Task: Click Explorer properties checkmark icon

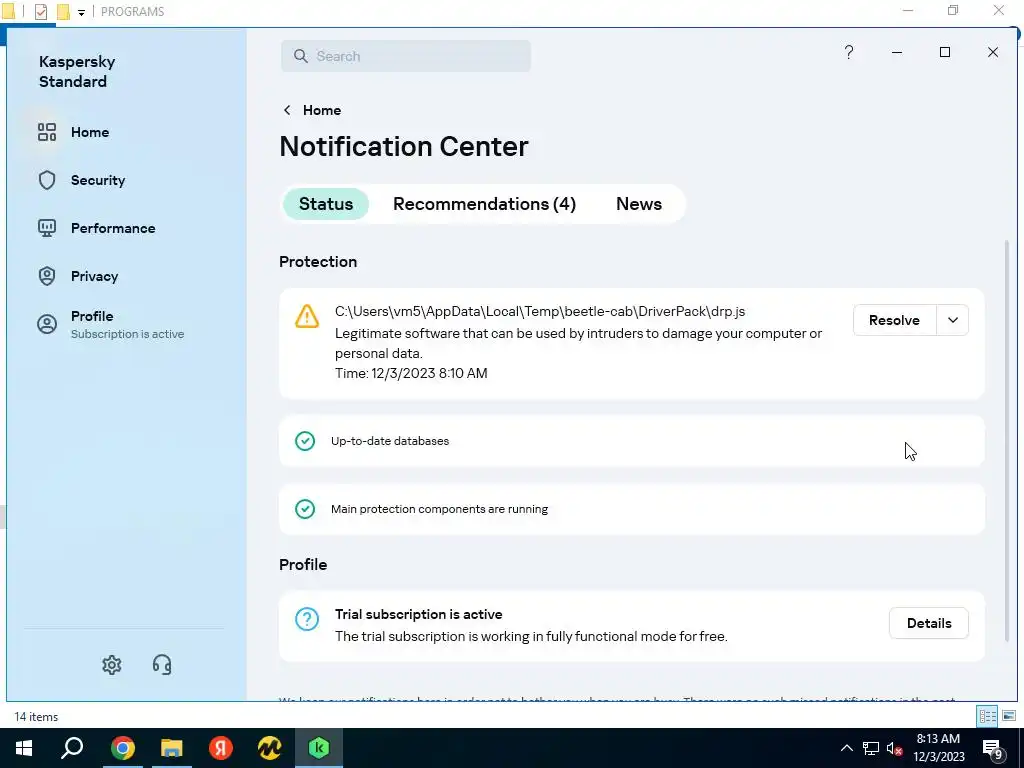Action: 40,12
